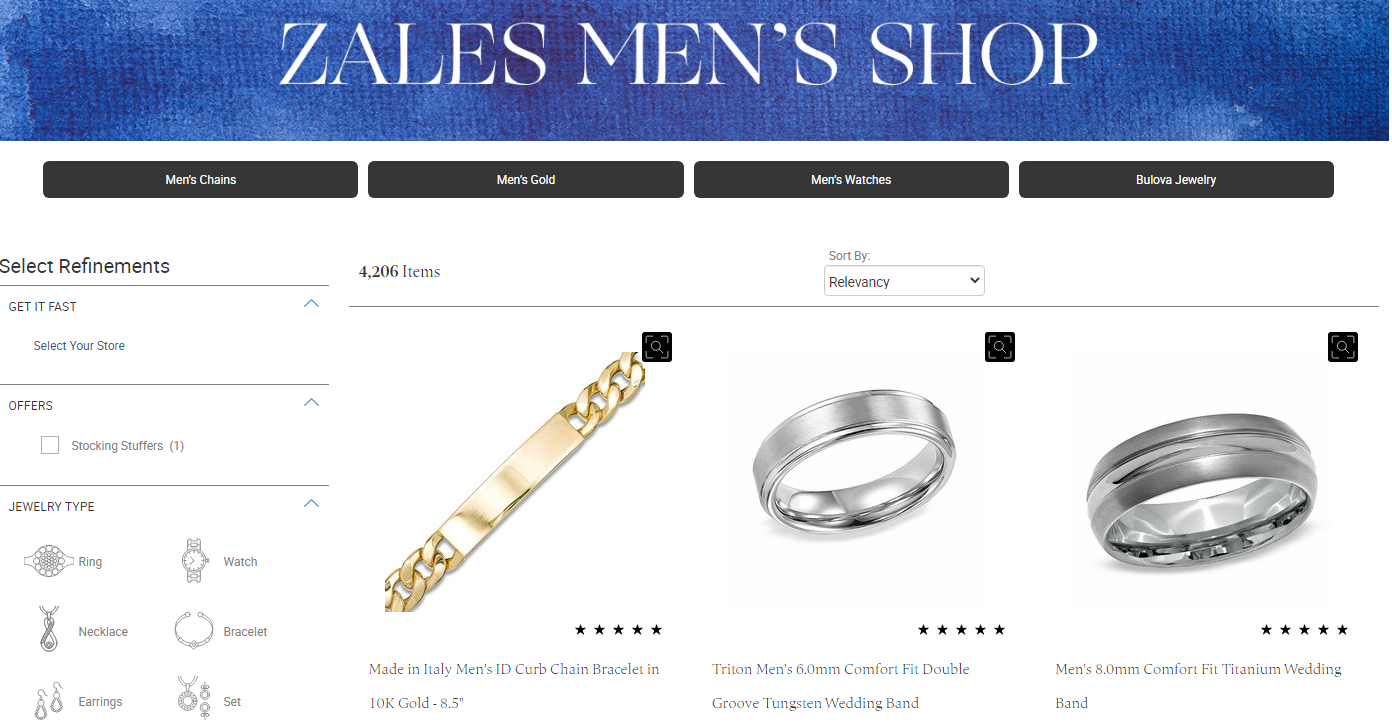Choose the Watch jewelry type icon
The height and width of the screenshot is (722, 1392).
[194, 561]
